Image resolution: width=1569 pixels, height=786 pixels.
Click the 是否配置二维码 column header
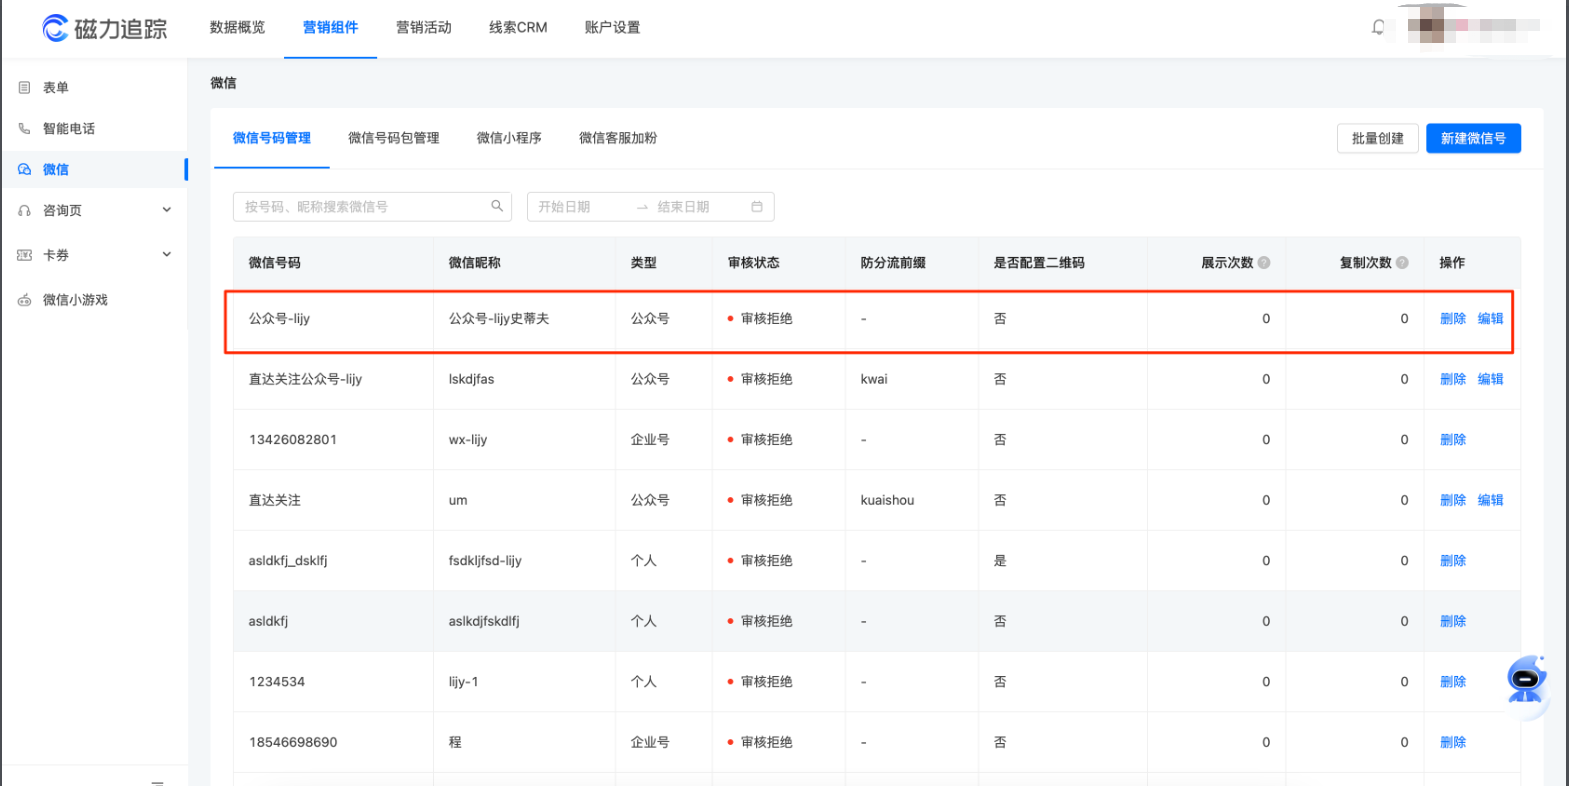1038,263
